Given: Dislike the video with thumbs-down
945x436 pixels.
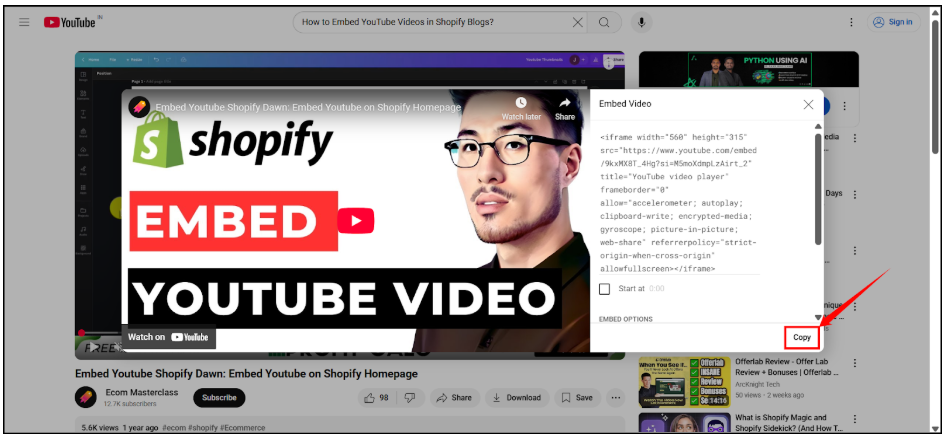Looking at the screenshot, I should point(410,397).
